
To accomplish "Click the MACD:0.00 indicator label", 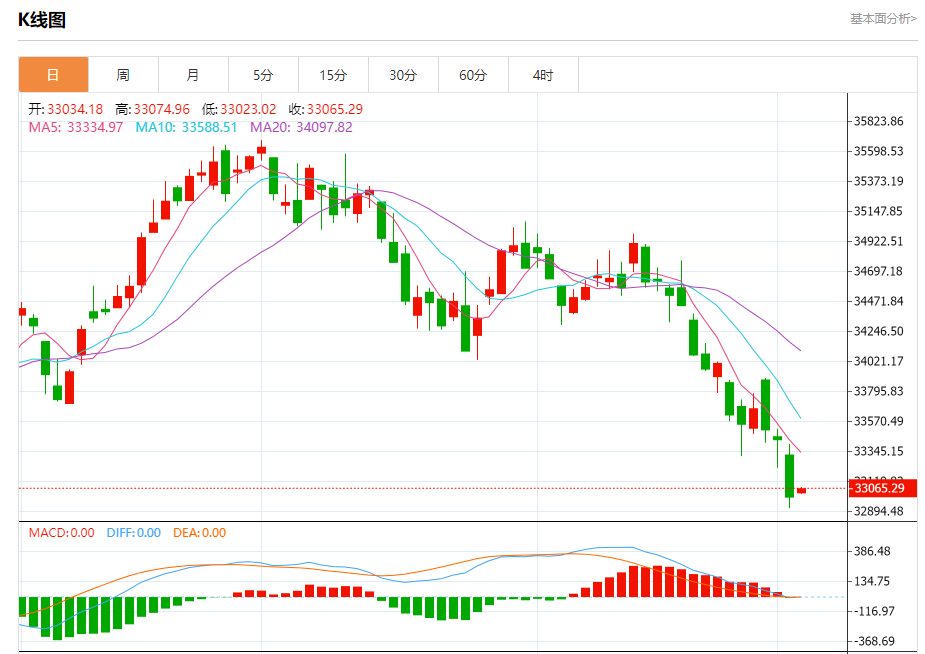I will 61,533.
